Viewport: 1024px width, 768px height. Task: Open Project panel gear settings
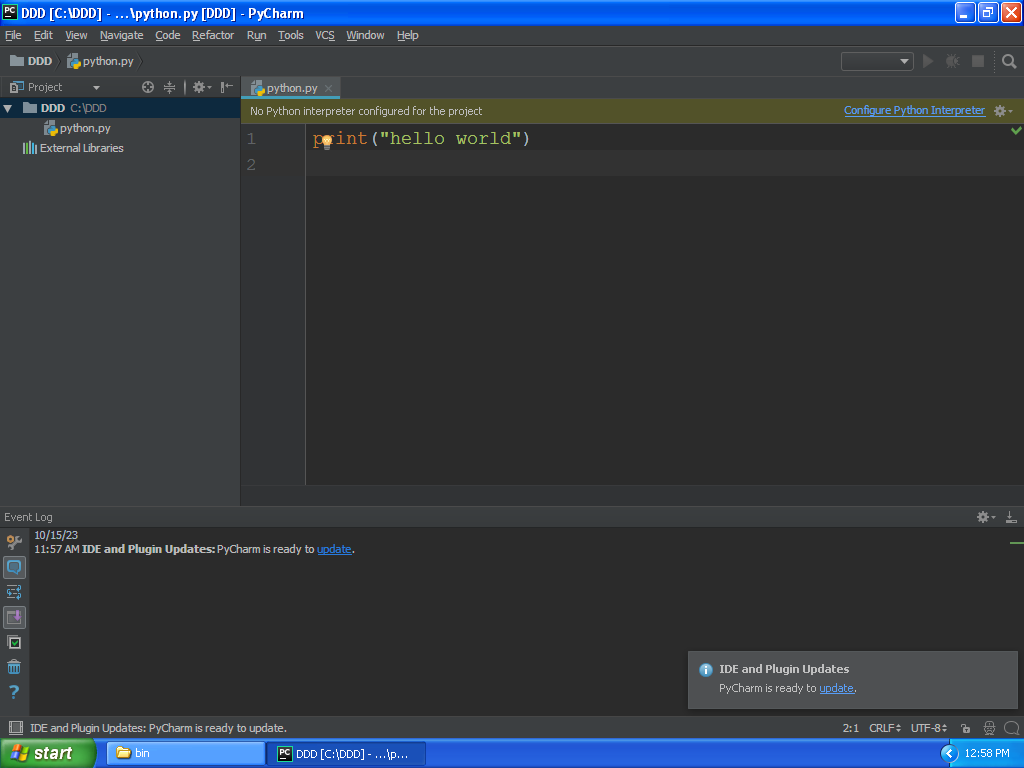coord(201,87)
